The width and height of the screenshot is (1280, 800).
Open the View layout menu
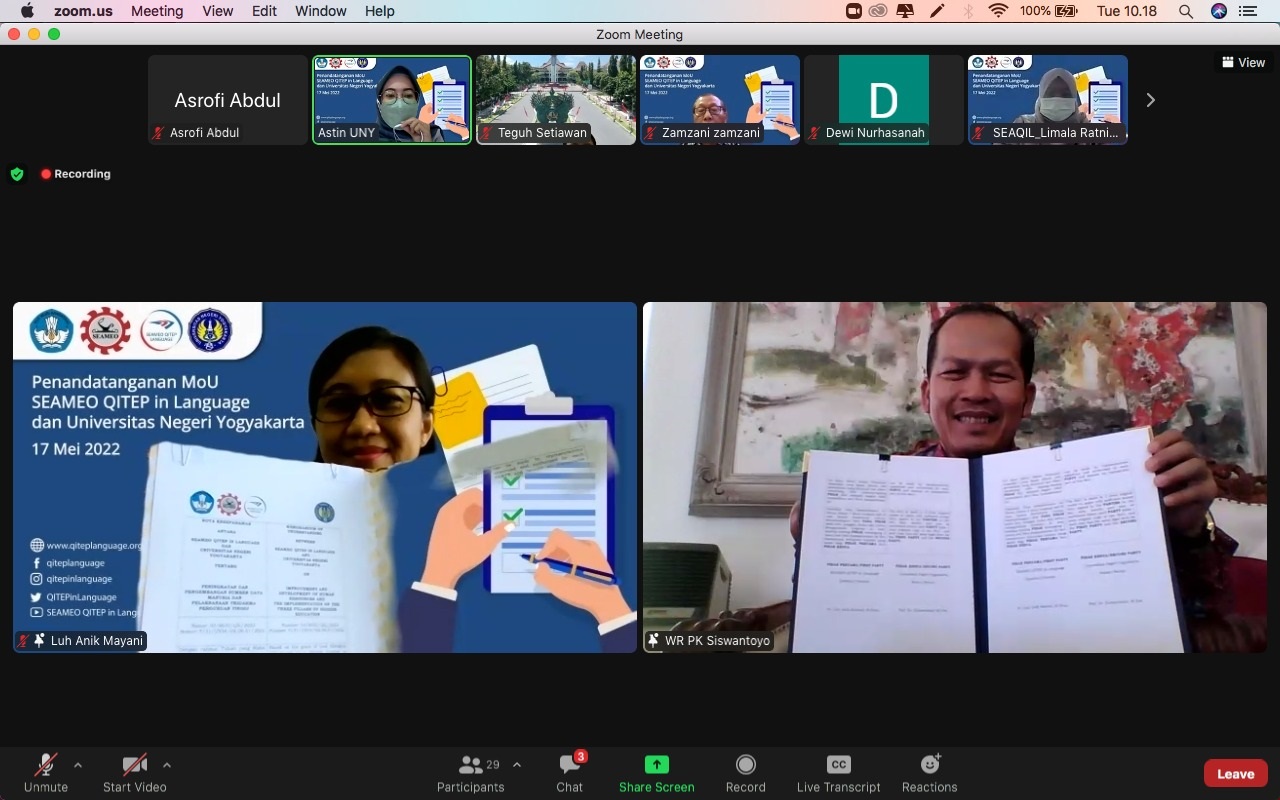(x=1243, y=62)
